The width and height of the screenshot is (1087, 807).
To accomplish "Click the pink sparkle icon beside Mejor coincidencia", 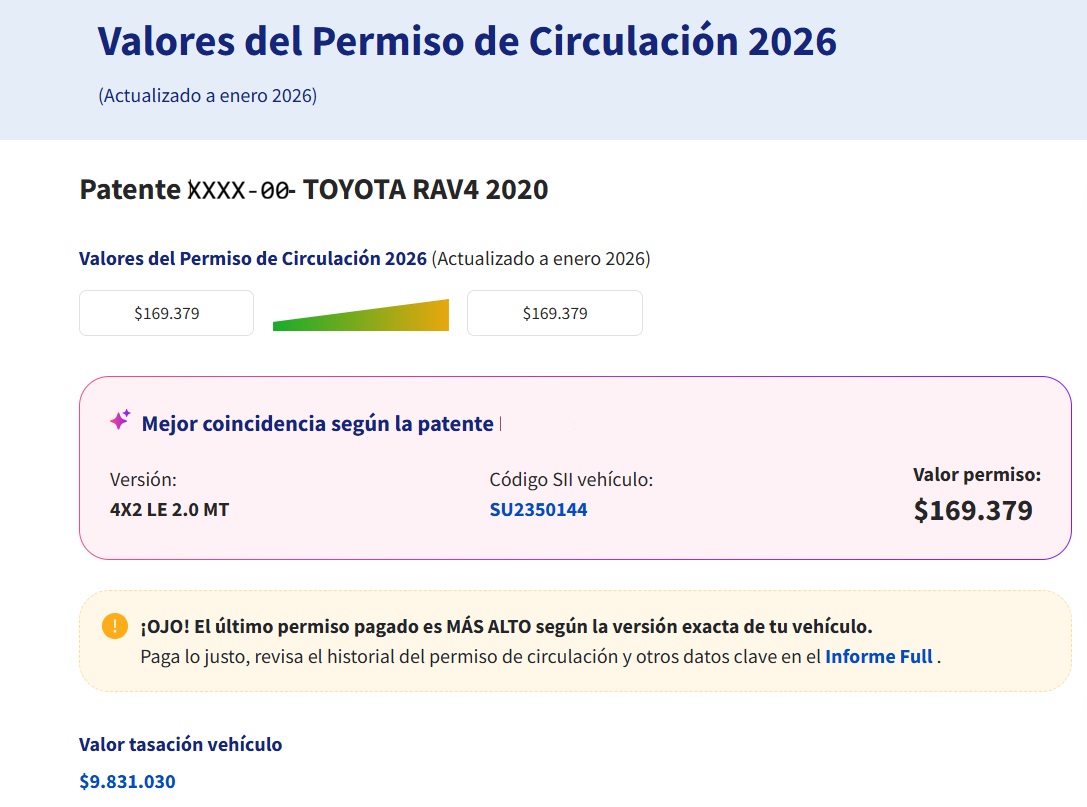I will (119, 420).
